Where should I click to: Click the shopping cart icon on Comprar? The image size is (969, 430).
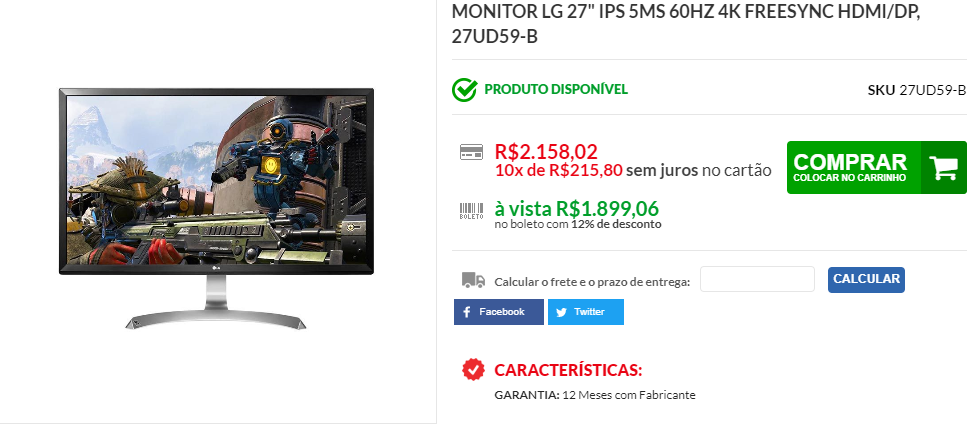pyautogui.click(x=943, y=167)
